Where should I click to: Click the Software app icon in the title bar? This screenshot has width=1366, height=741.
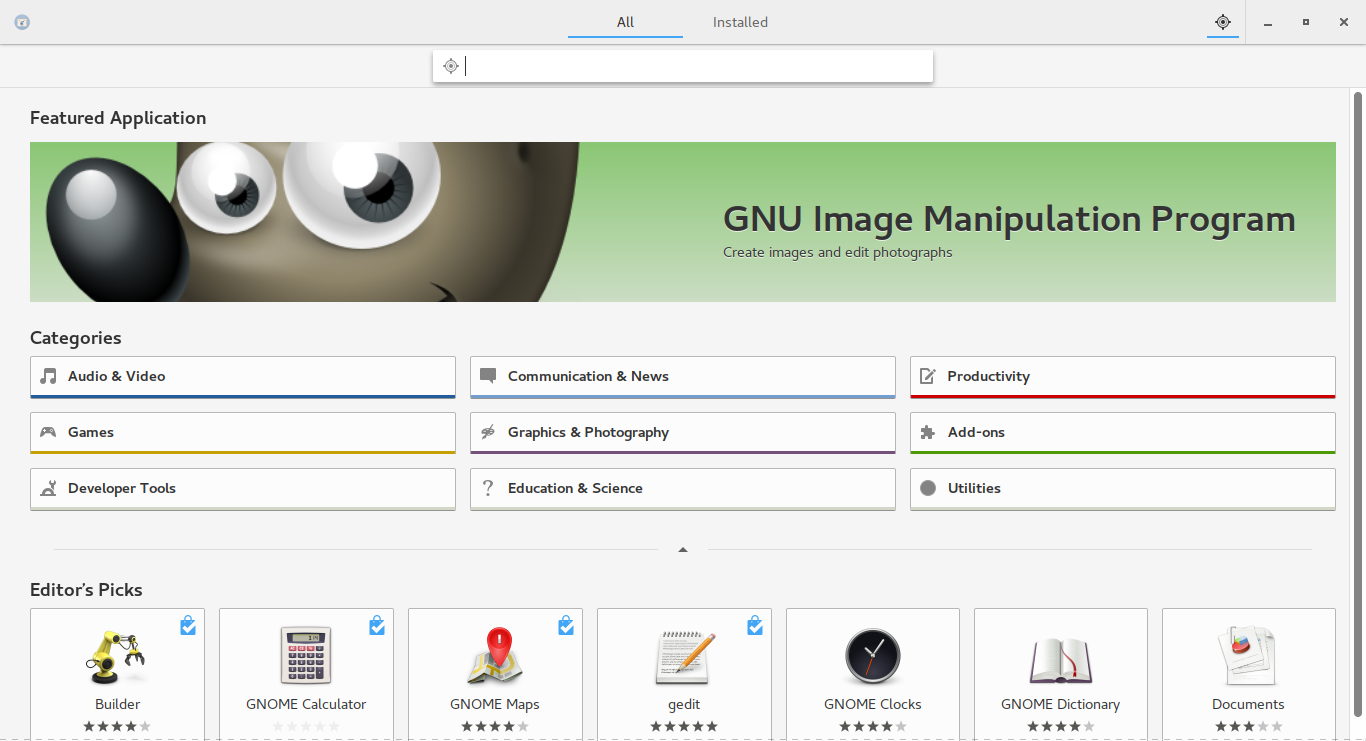(x=22, y=22)
